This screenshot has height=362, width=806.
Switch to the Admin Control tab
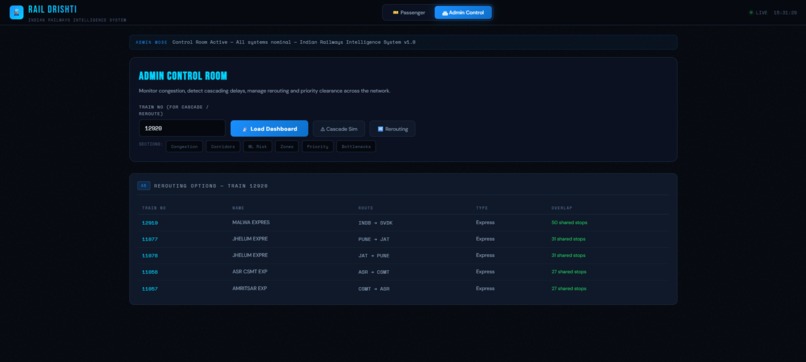463,12
